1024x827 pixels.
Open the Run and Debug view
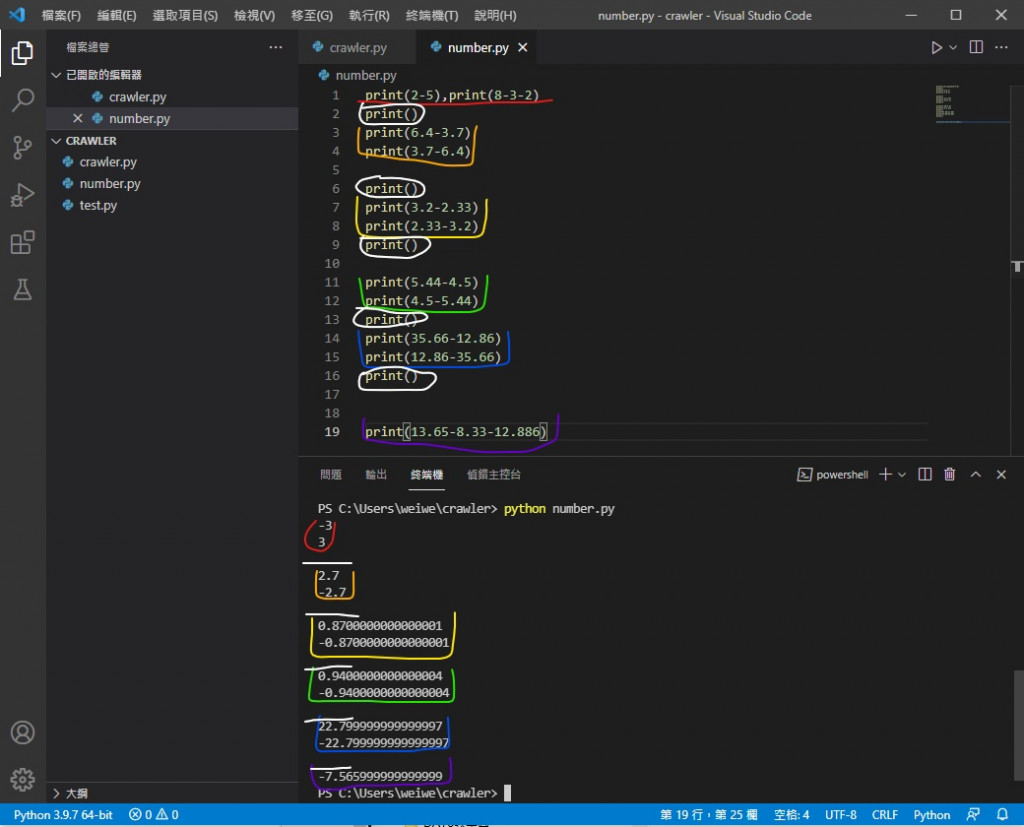tap(22, 195)
